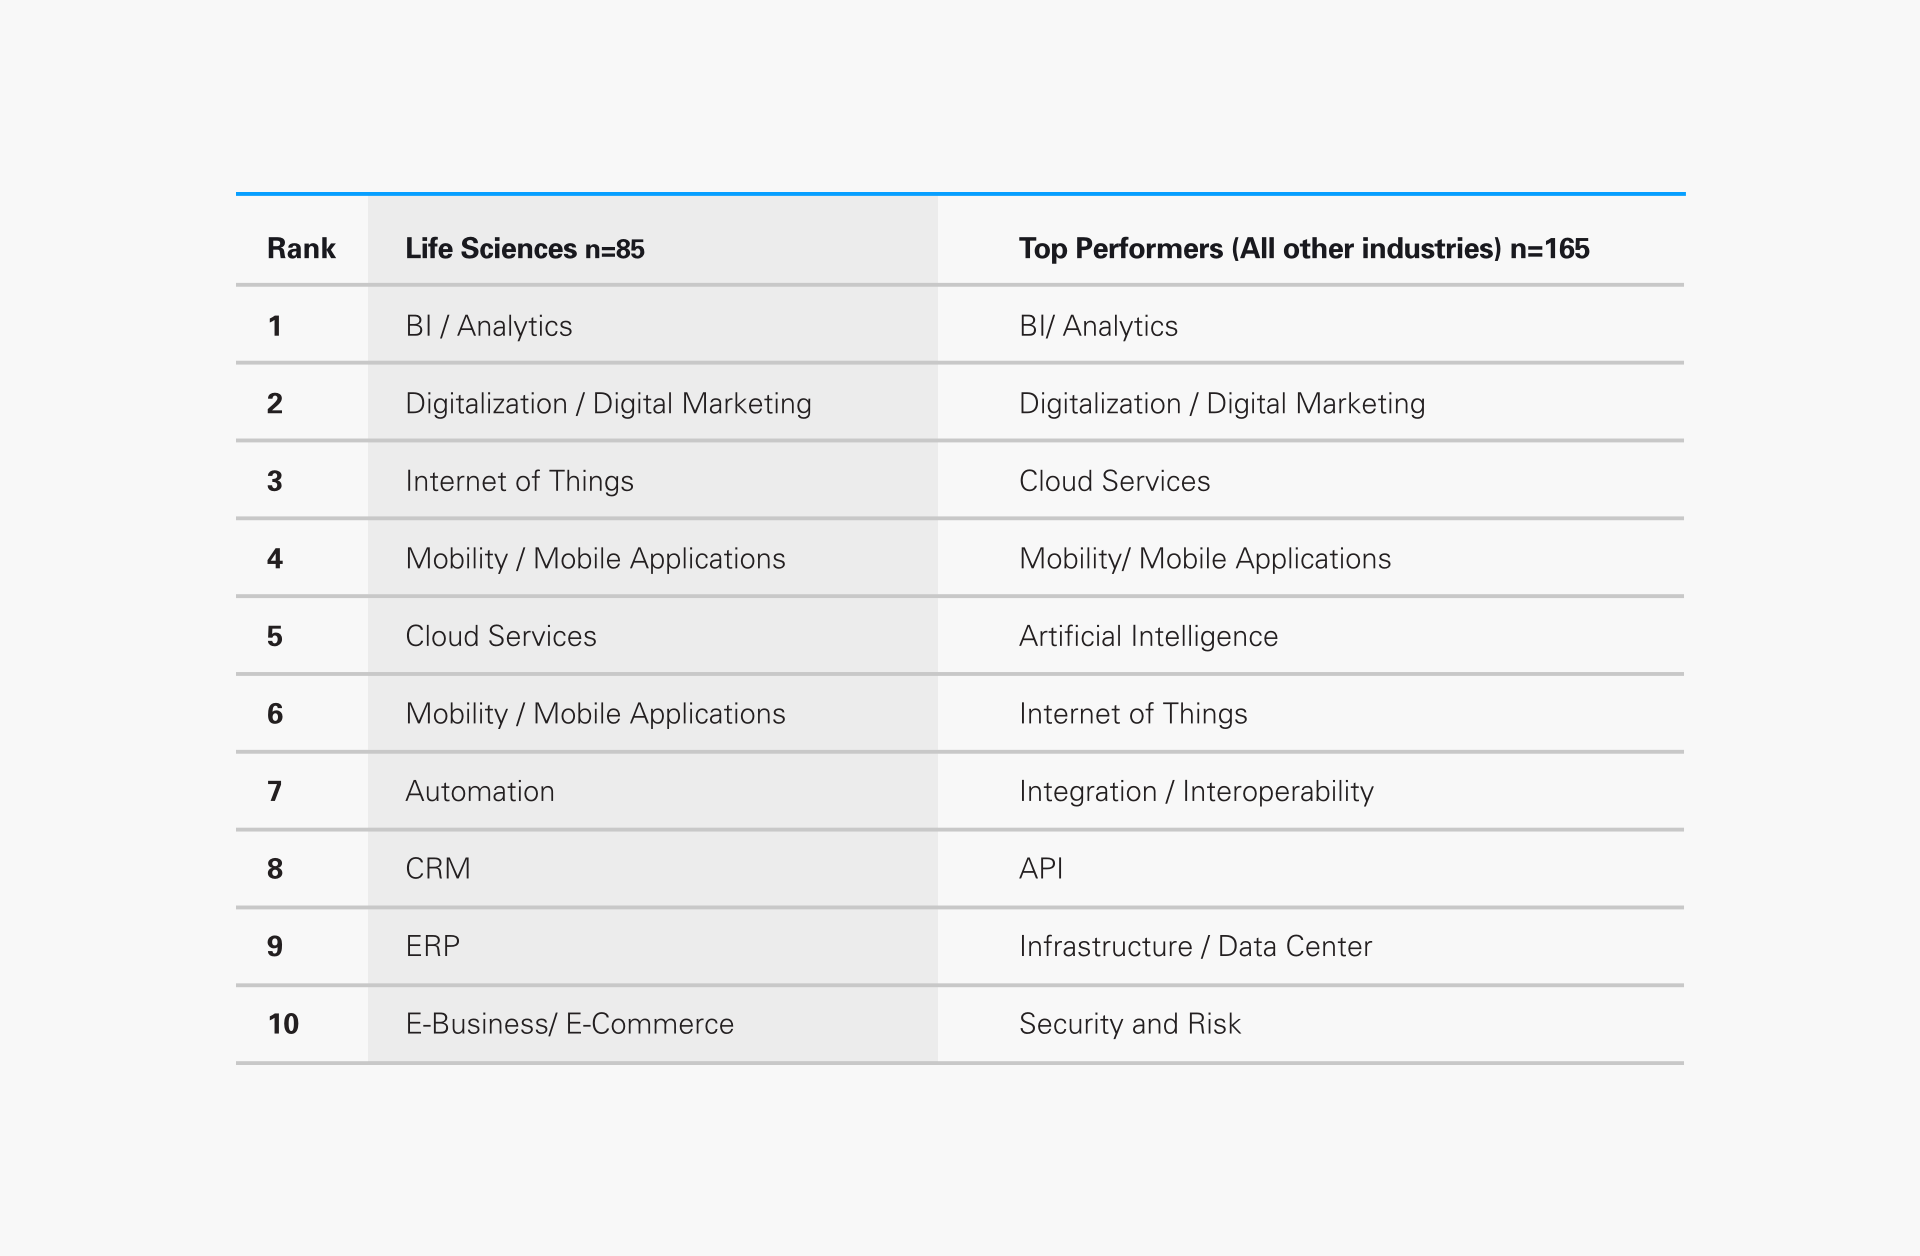
Task: Click 'Internet of Things' at rank 6
Action: (x=1133, y=714)
